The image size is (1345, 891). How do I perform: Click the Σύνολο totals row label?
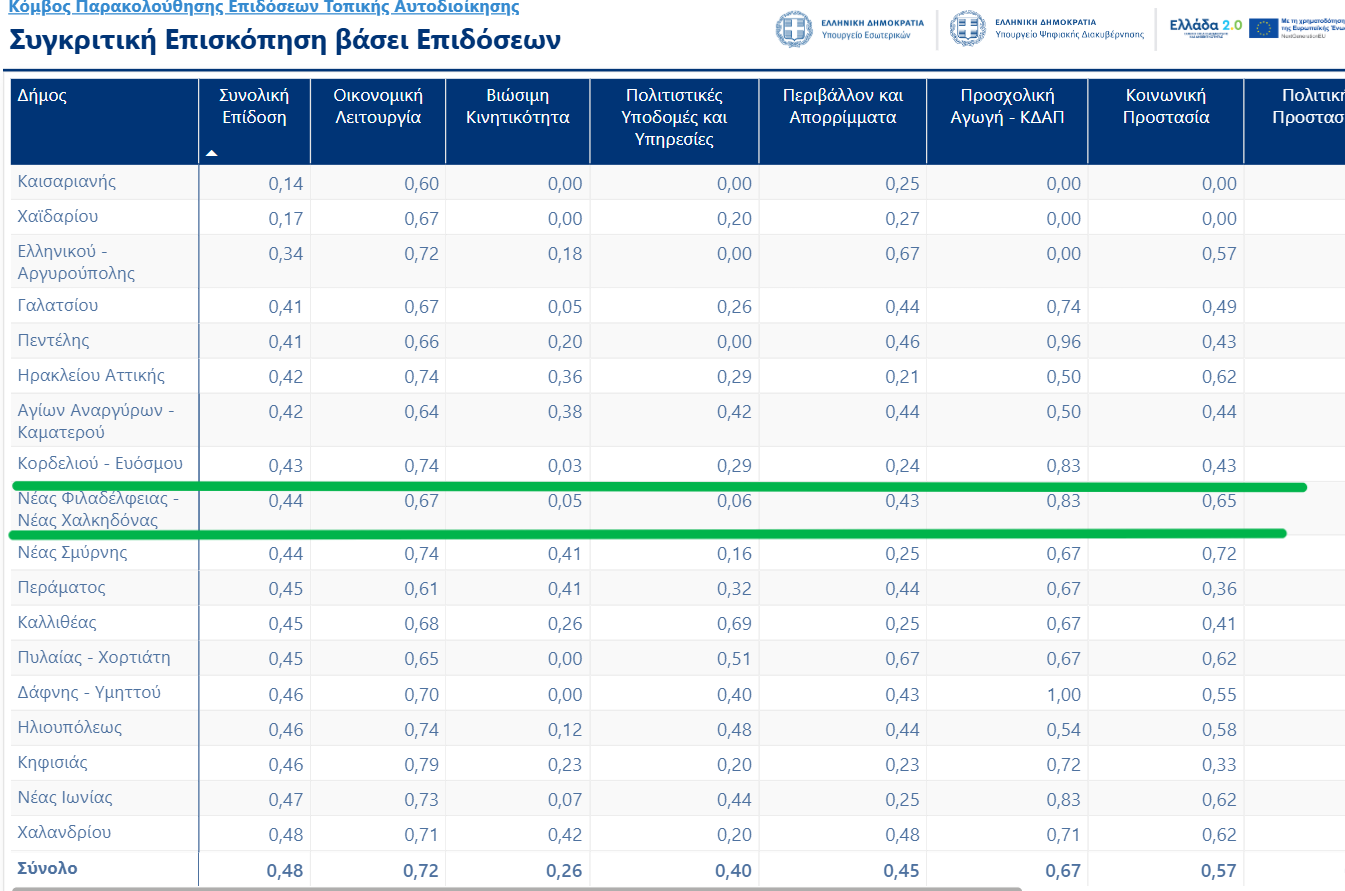click(47, 868)
